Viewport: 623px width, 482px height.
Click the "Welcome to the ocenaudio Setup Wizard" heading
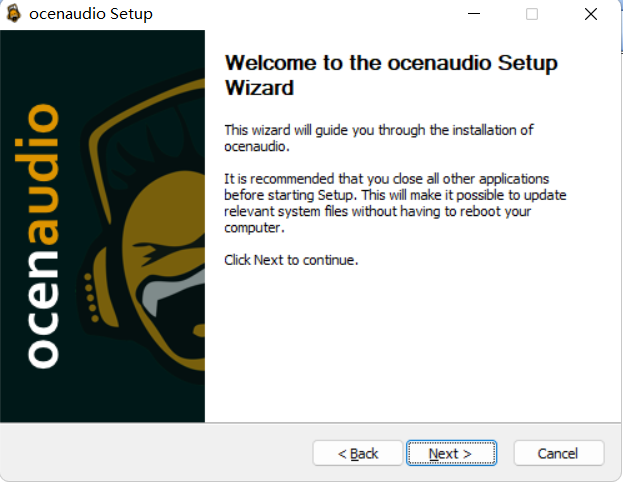pyautogui.click(x=391, y=75)
